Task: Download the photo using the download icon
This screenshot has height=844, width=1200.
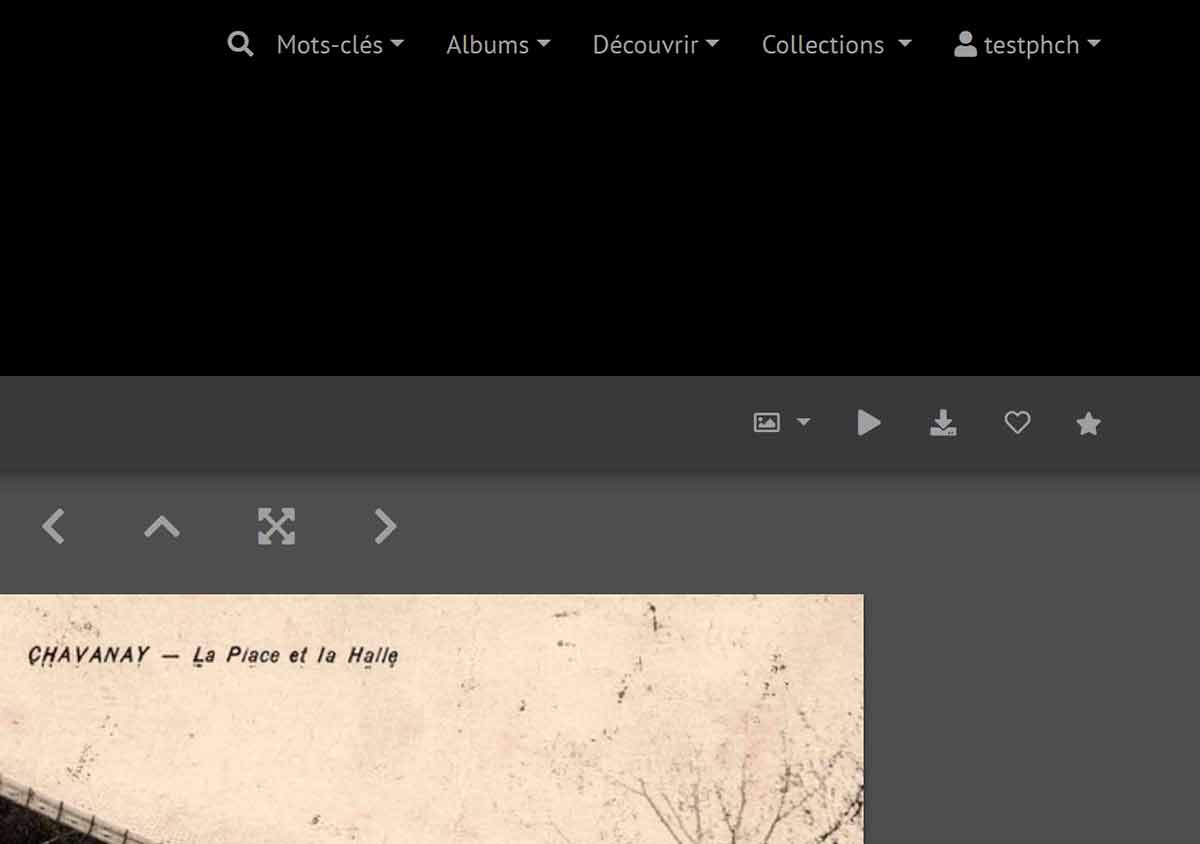Action: coord(943,423)
